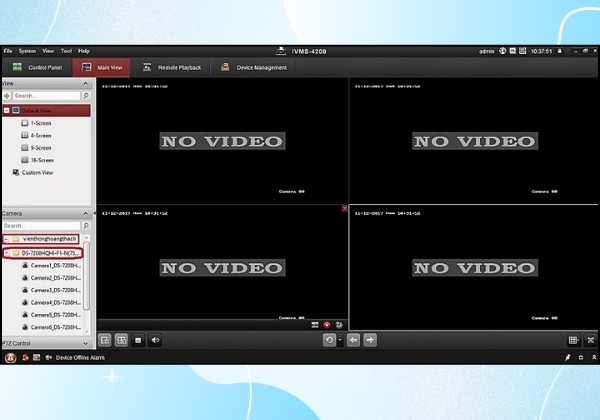Switch to the Device Management tab
The height and width of the screenshot is (420, 600).
254,67
